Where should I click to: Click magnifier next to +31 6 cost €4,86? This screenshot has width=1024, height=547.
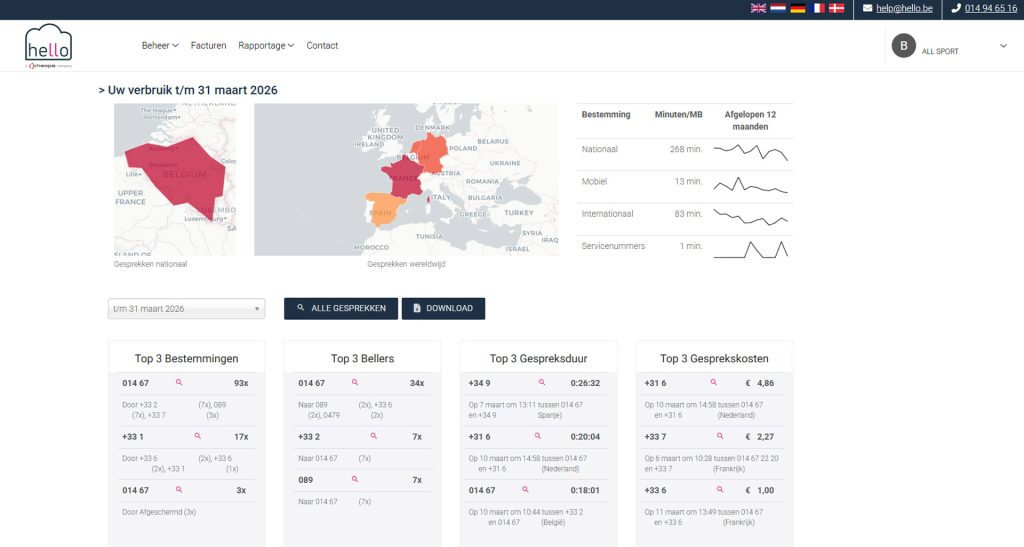(x=714, y=383)
